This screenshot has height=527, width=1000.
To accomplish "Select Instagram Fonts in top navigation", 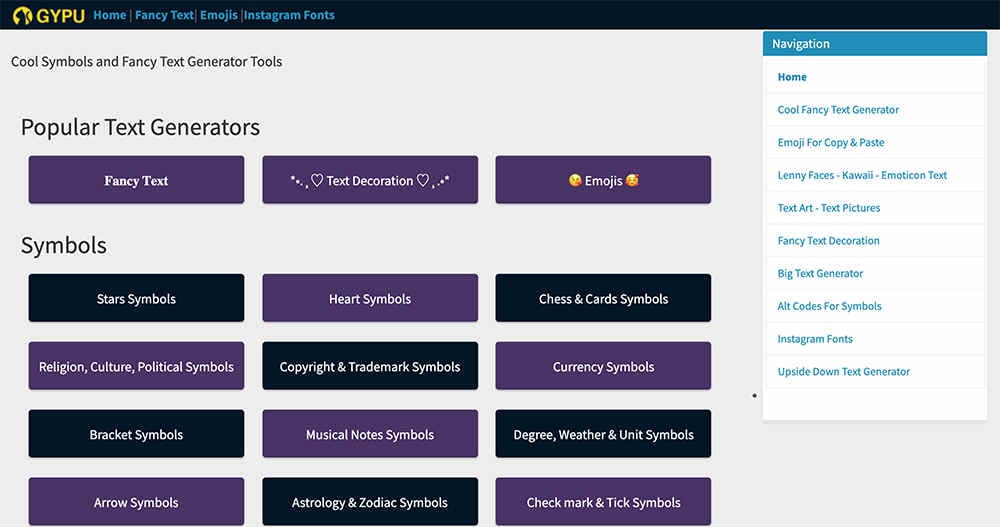I will 290,15.
